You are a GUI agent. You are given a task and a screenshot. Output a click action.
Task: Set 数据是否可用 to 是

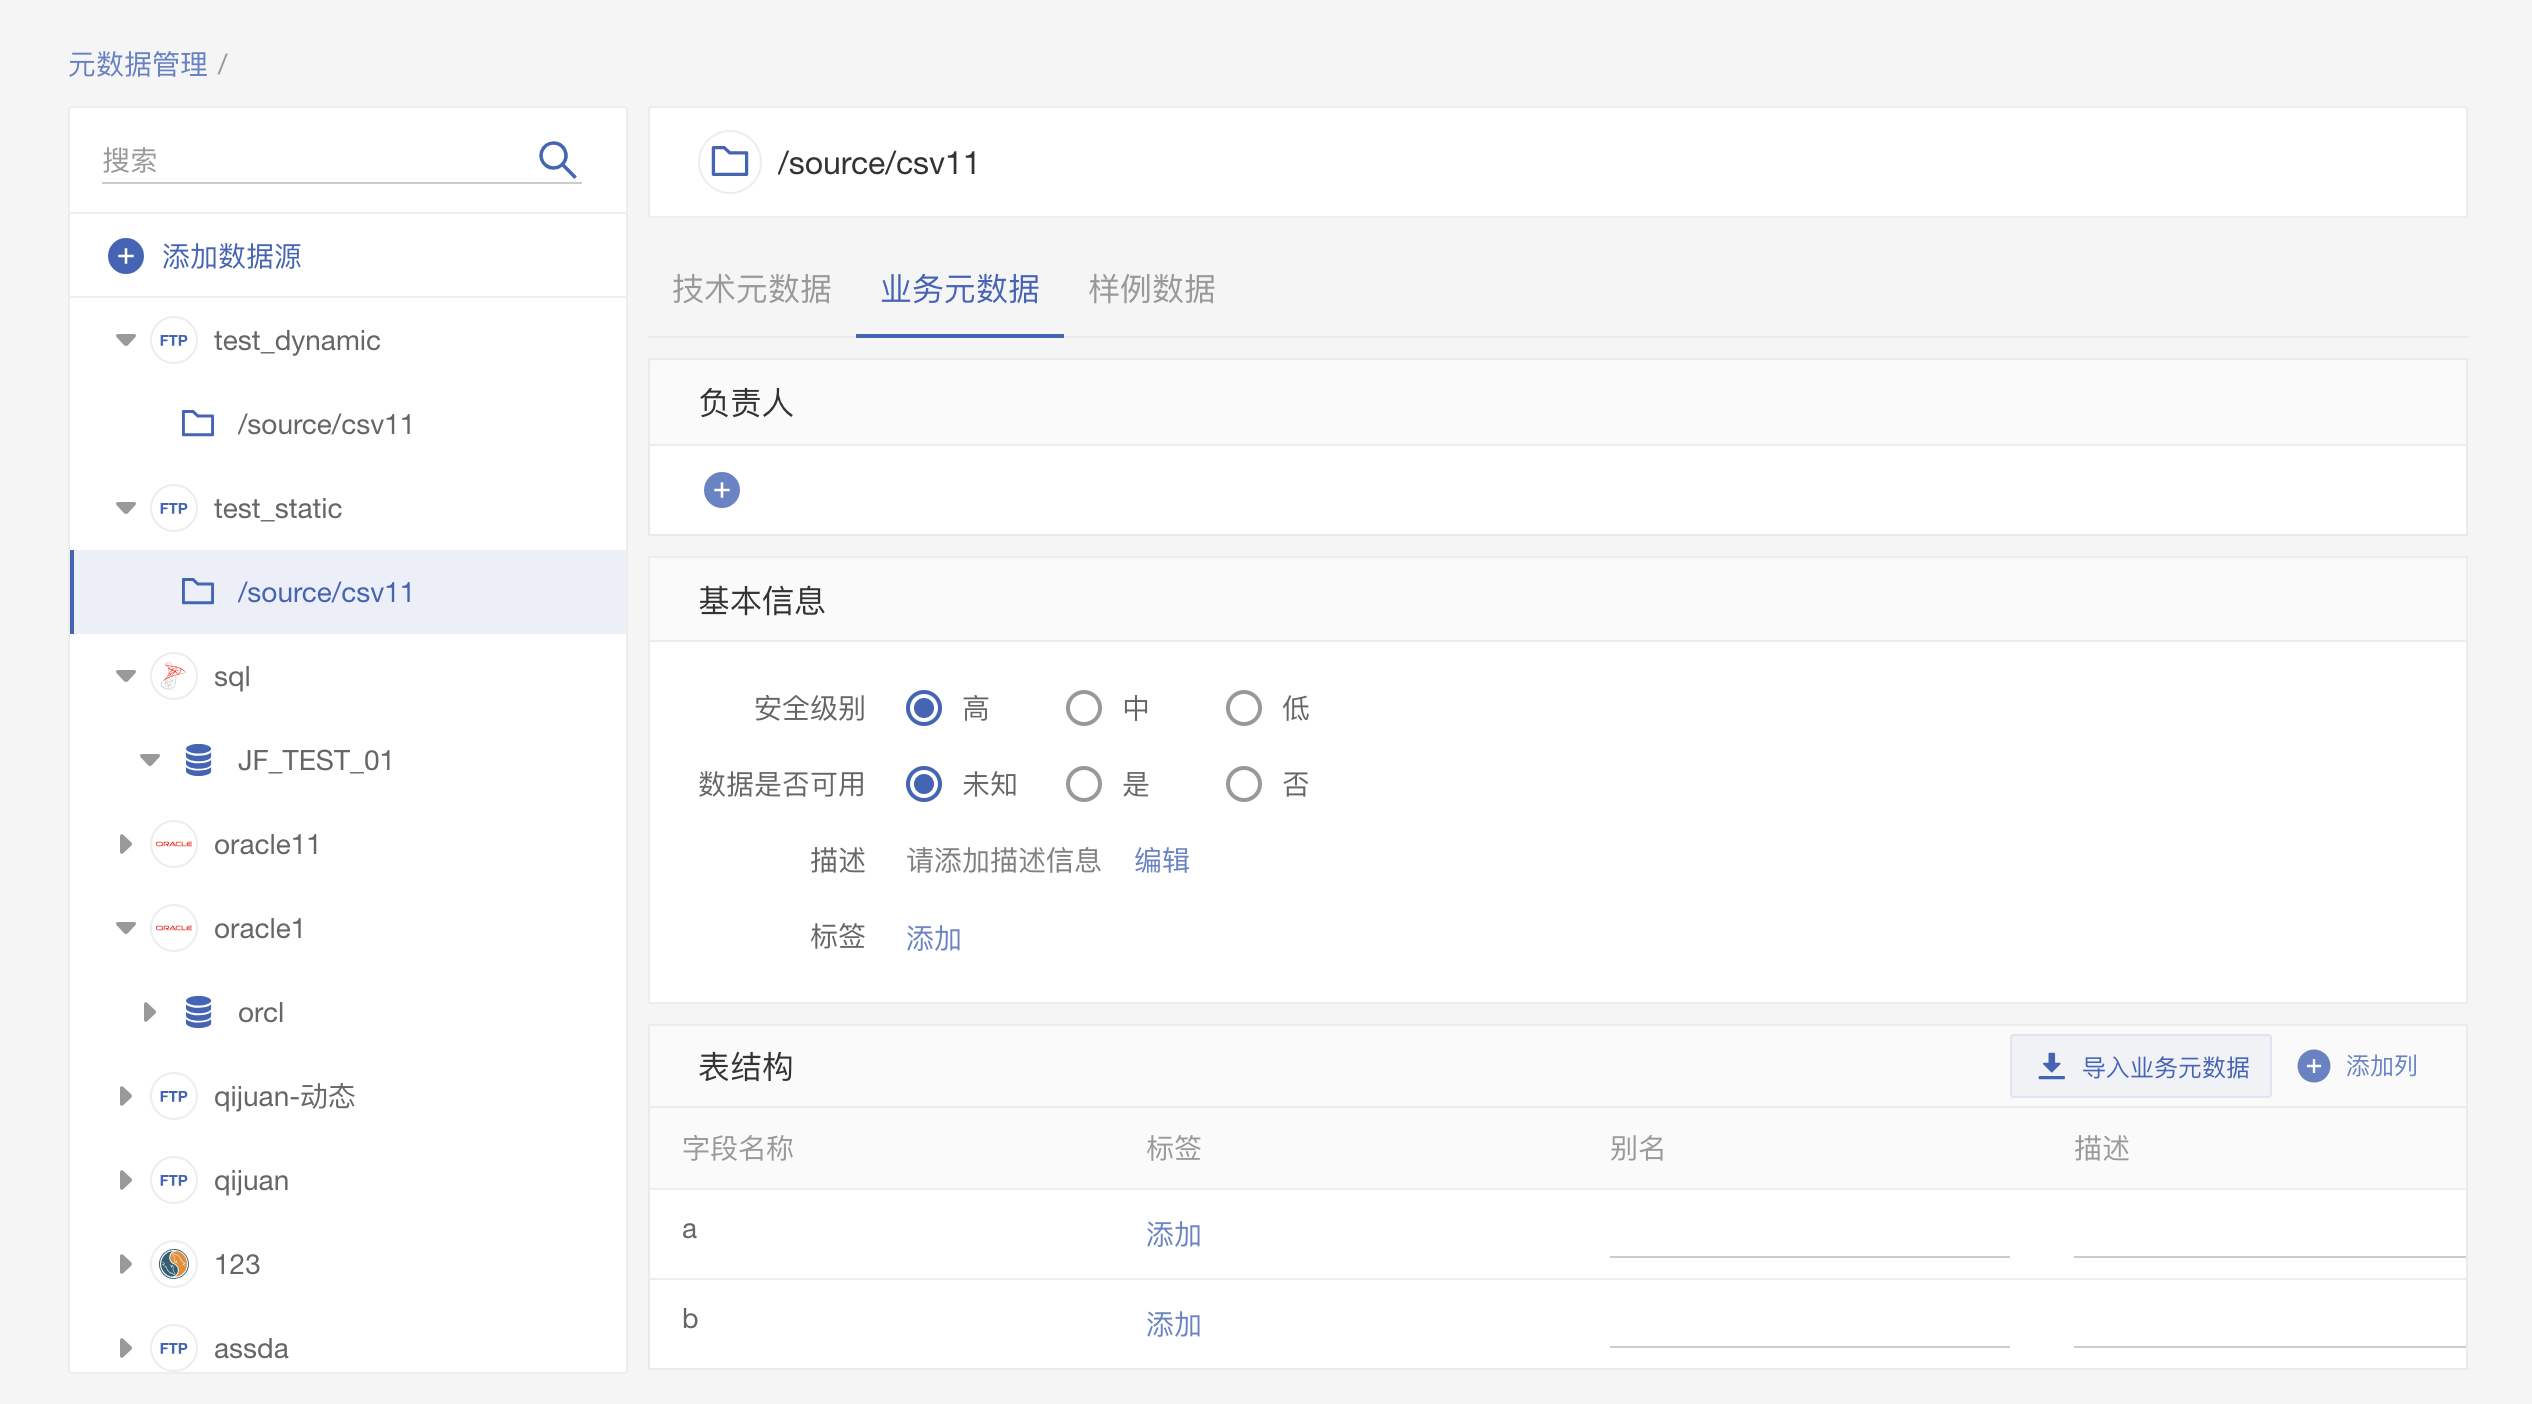pos(1083,784)
